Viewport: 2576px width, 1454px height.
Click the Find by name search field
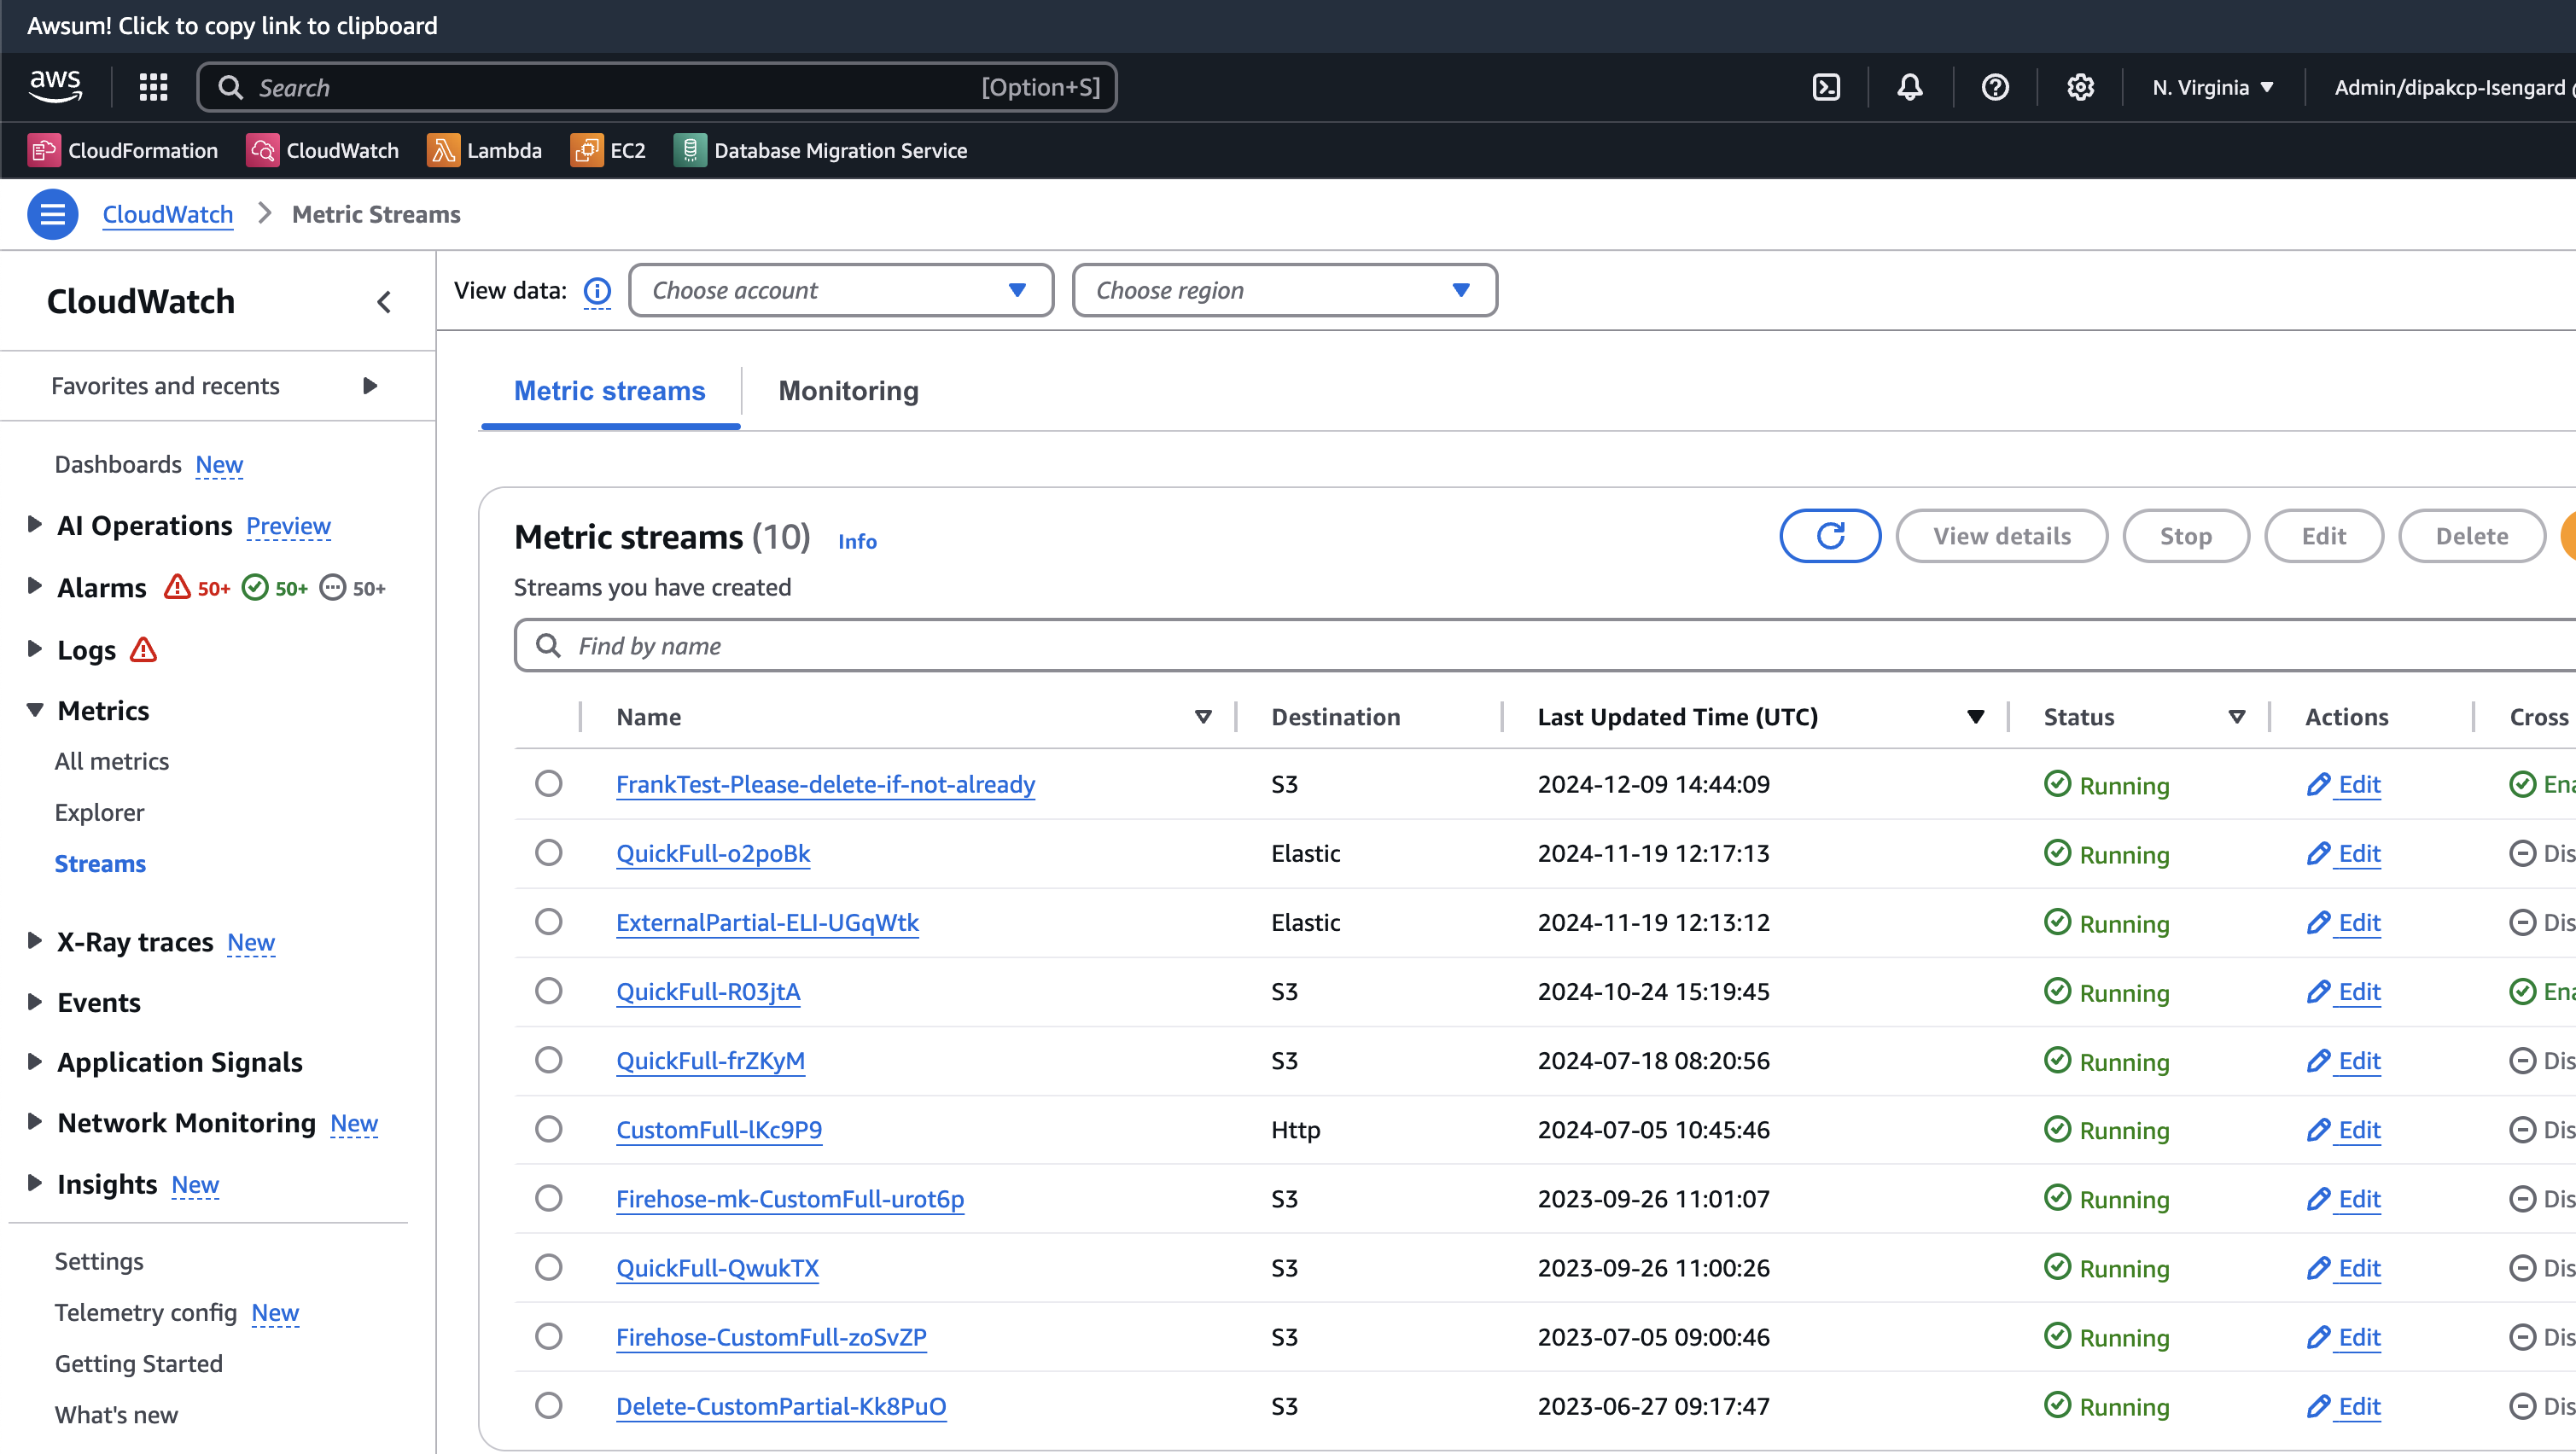coord(1545,646)
